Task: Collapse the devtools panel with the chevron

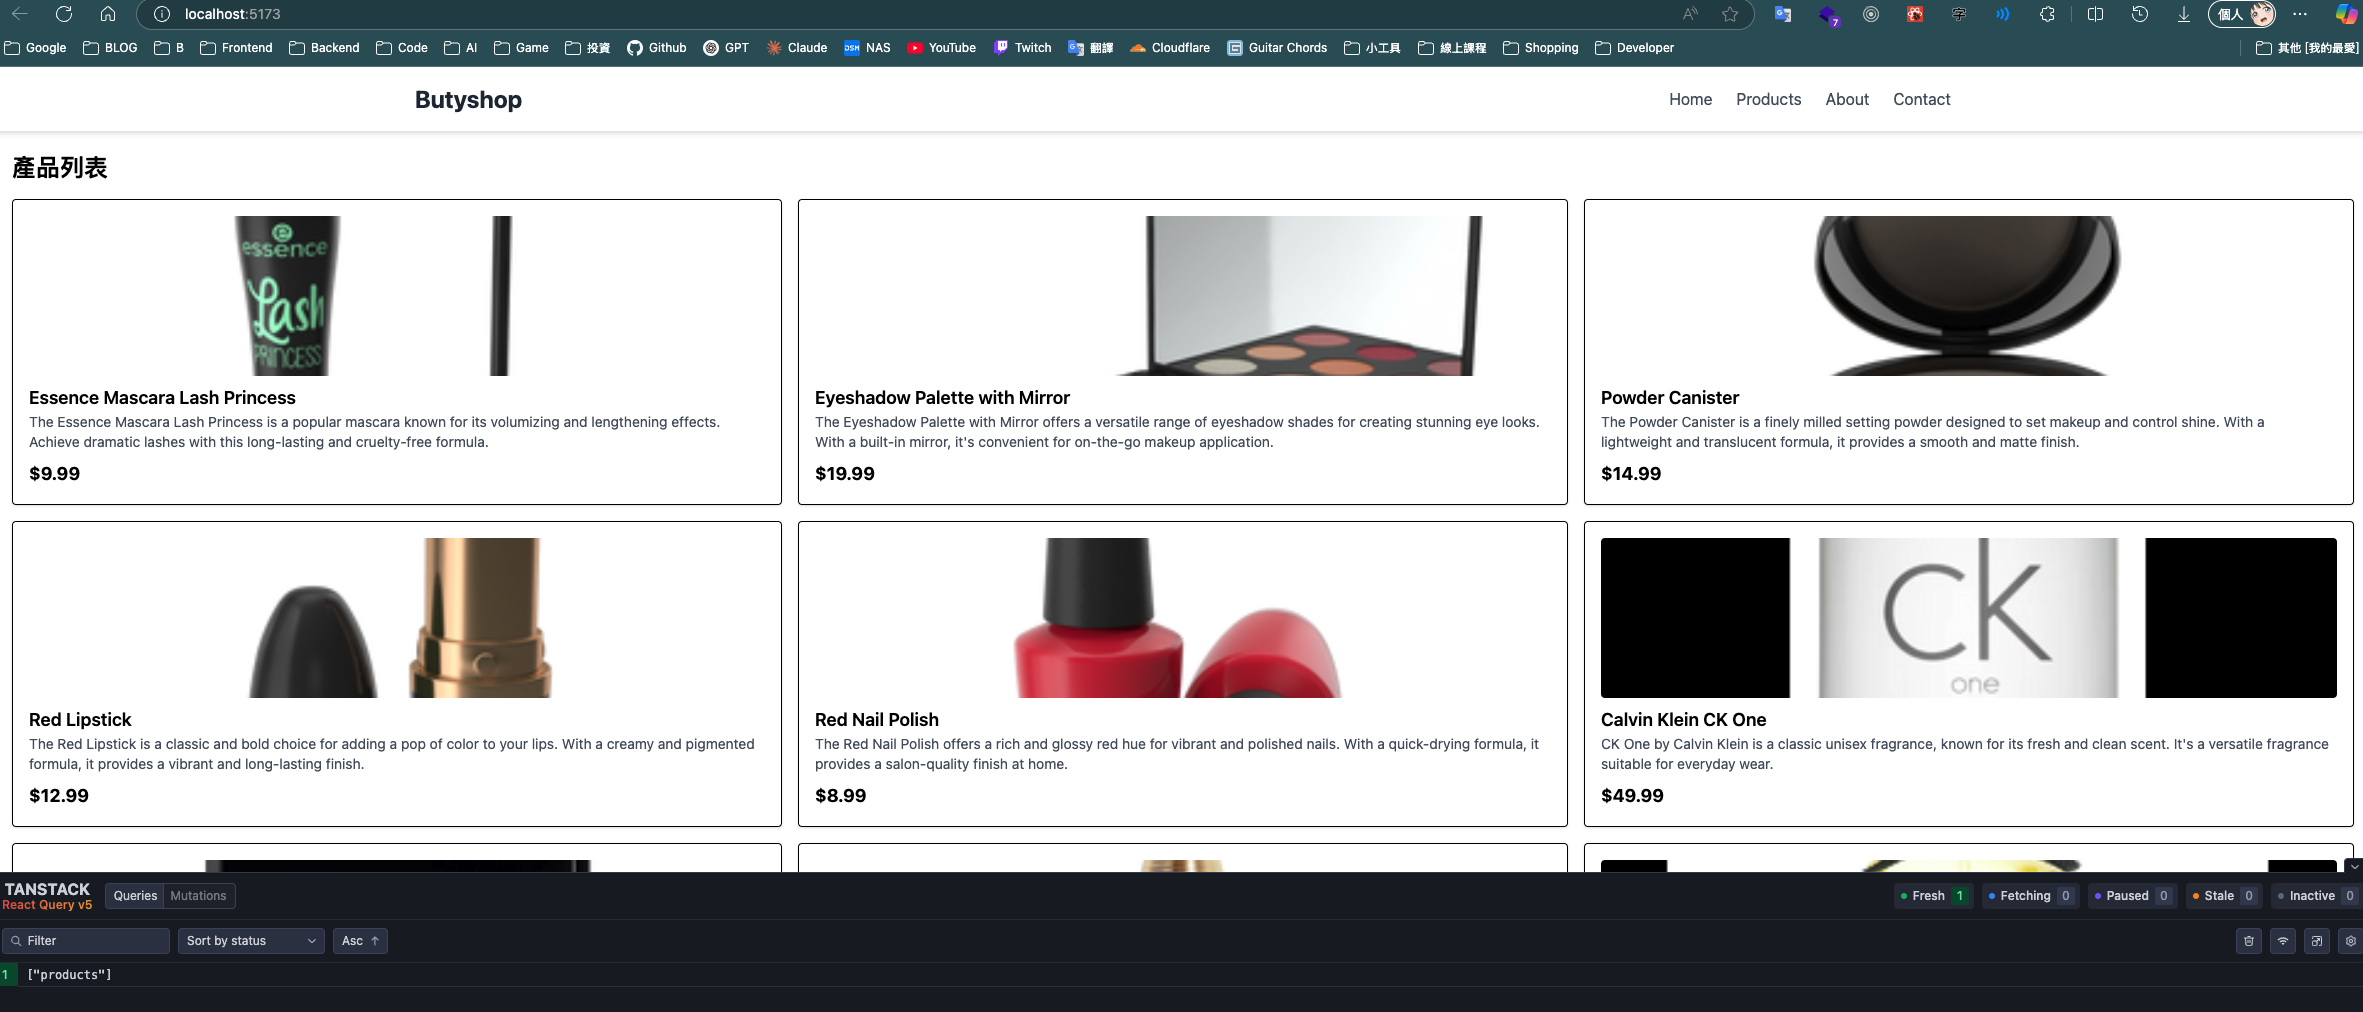Action: (x=2352, y=869)
